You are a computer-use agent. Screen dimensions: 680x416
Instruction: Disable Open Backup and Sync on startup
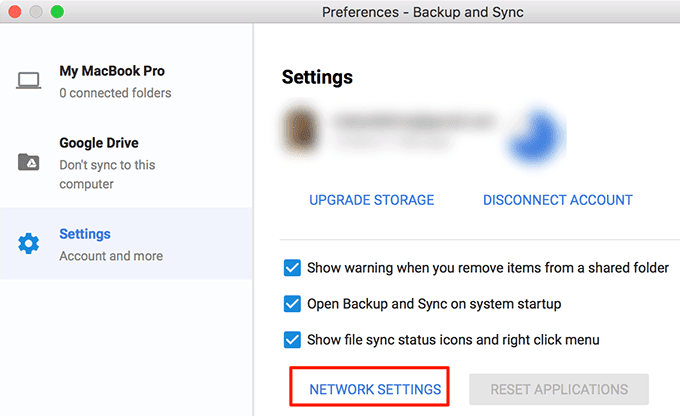click(292, 304)
